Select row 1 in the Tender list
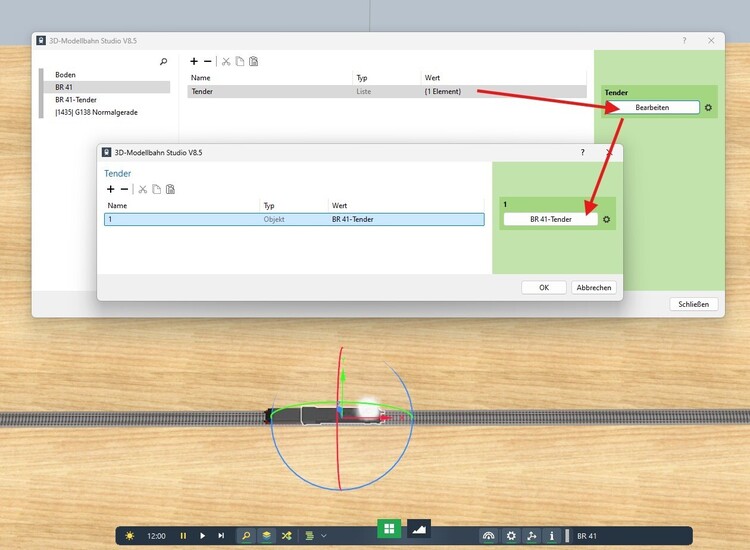The width and height of the screenshot is (750, 550). click(294, 220)
